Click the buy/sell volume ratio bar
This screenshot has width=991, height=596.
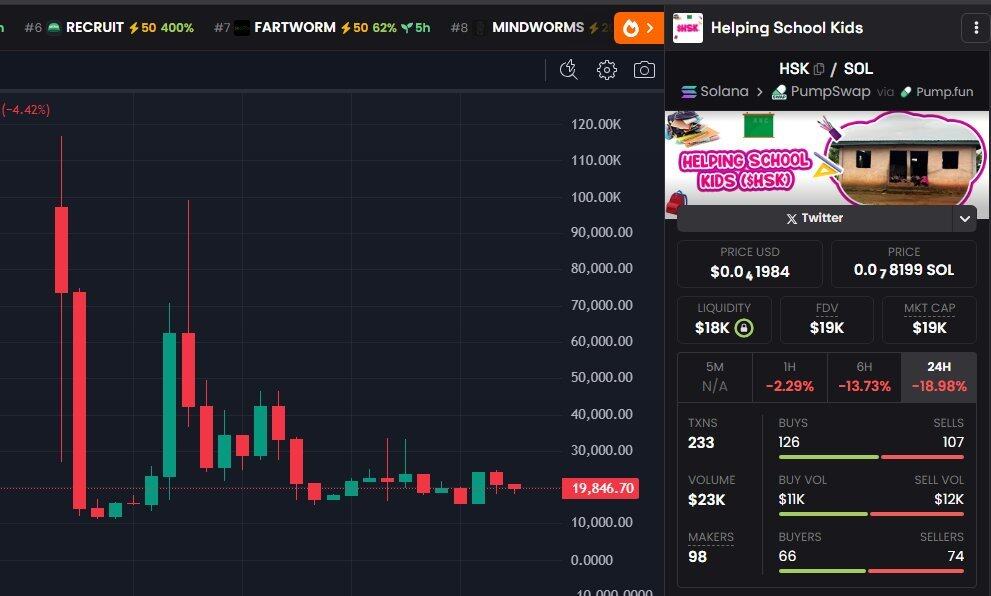872,514
